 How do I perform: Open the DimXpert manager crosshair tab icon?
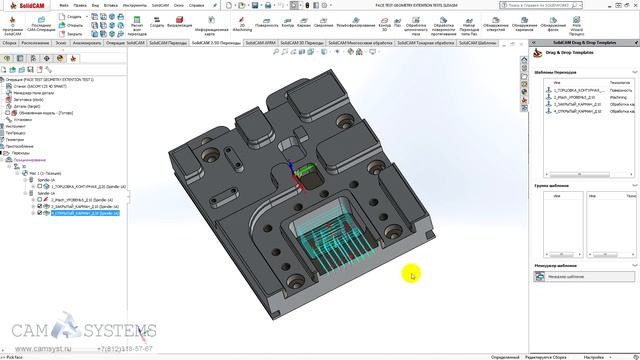click(x=47, y=58)
